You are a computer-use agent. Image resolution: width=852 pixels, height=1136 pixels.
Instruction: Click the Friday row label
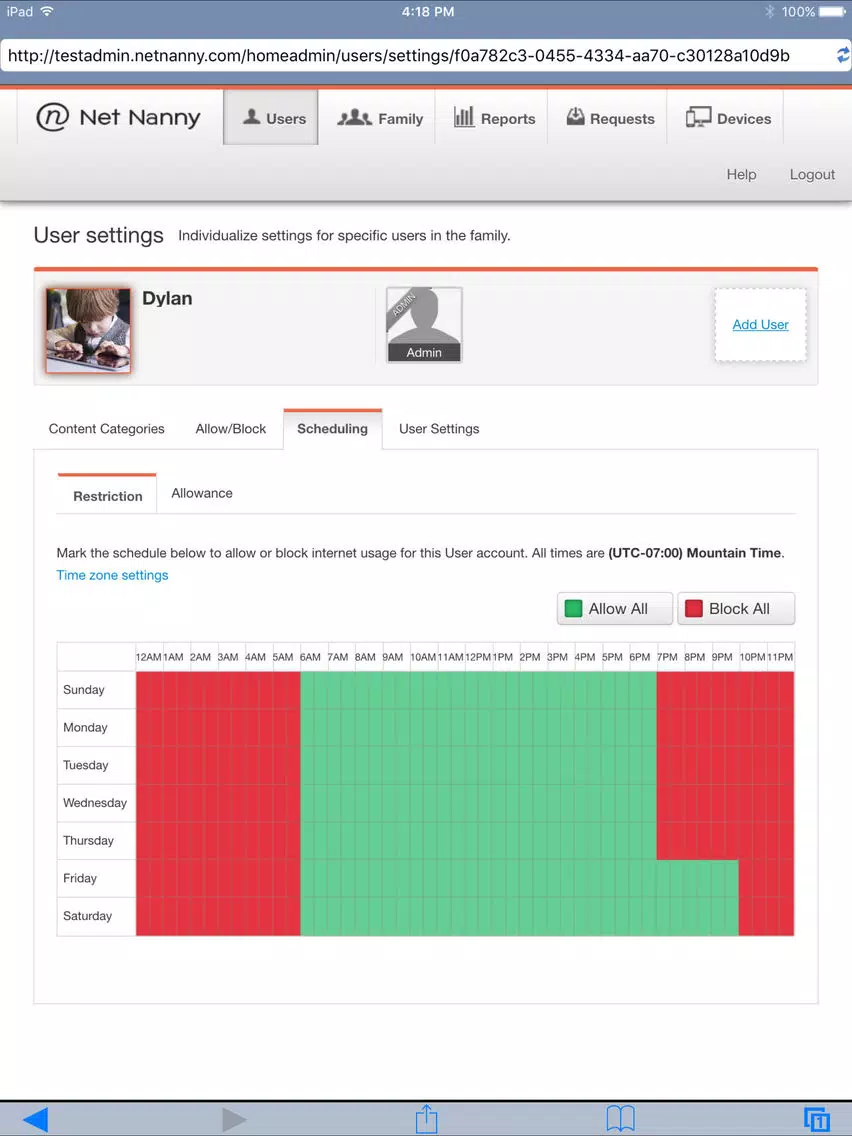pos(80,878)
